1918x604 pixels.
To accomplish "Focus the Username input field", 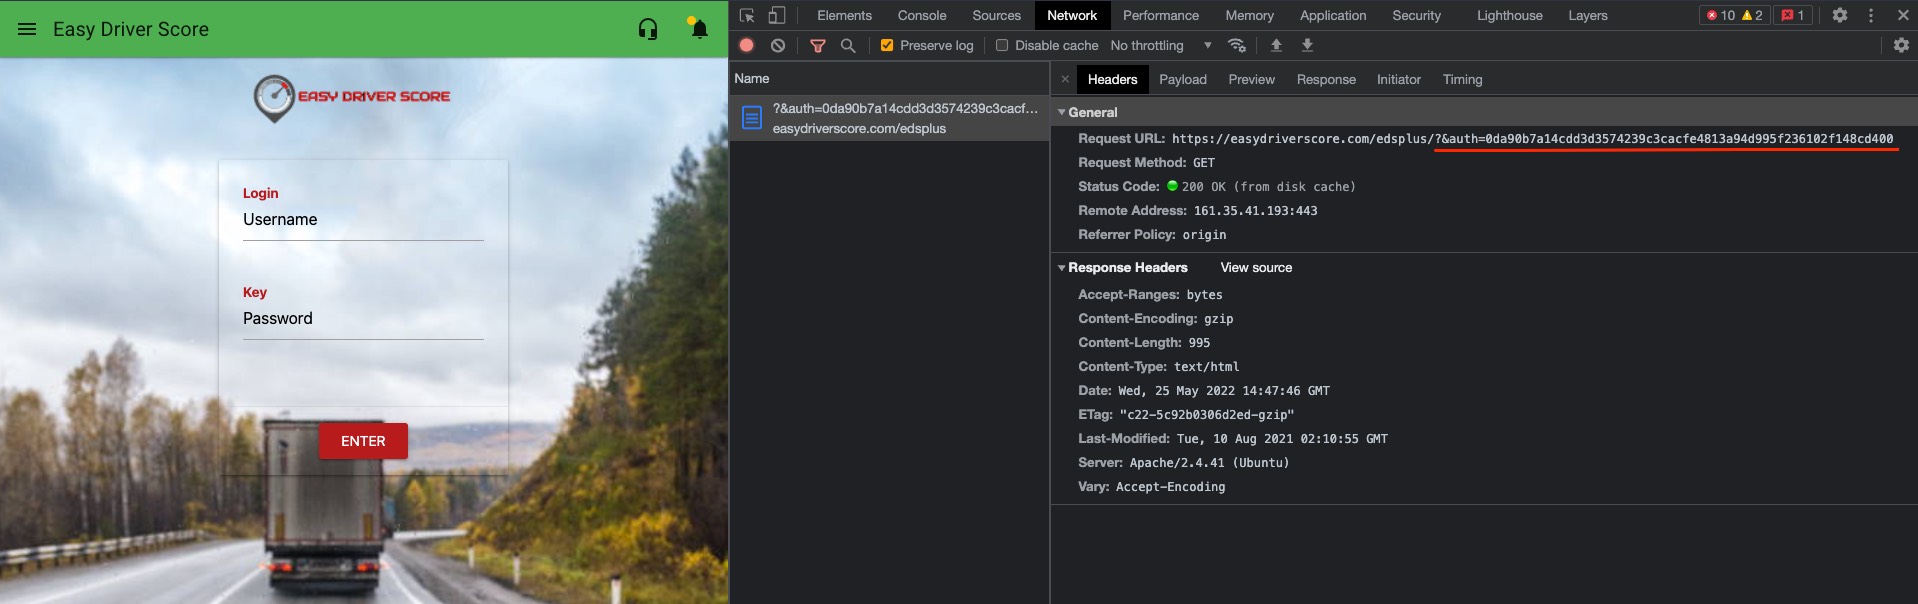I will coord(363,220).
